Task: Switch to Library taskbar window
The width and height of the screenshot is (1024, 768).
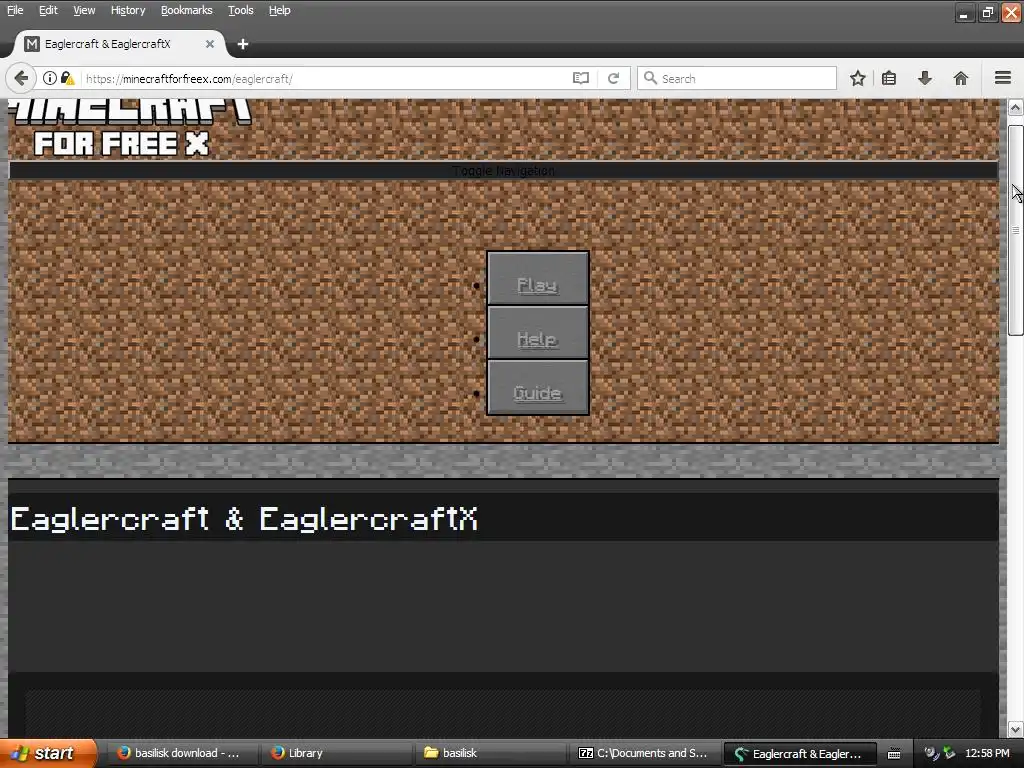Action: (336, 753)
